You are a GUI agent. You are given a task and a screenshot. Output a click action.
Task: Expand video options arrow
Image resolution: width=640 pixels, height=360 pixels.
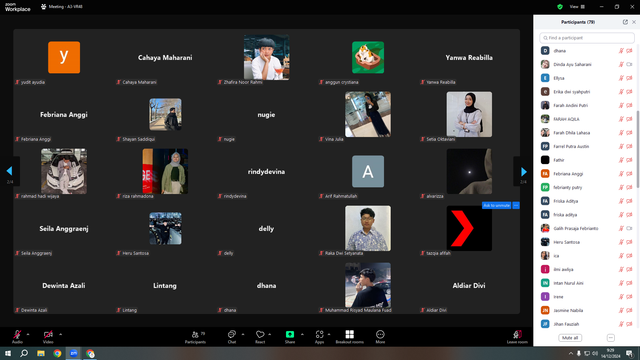pyautogui.click(x=60, y=334)
